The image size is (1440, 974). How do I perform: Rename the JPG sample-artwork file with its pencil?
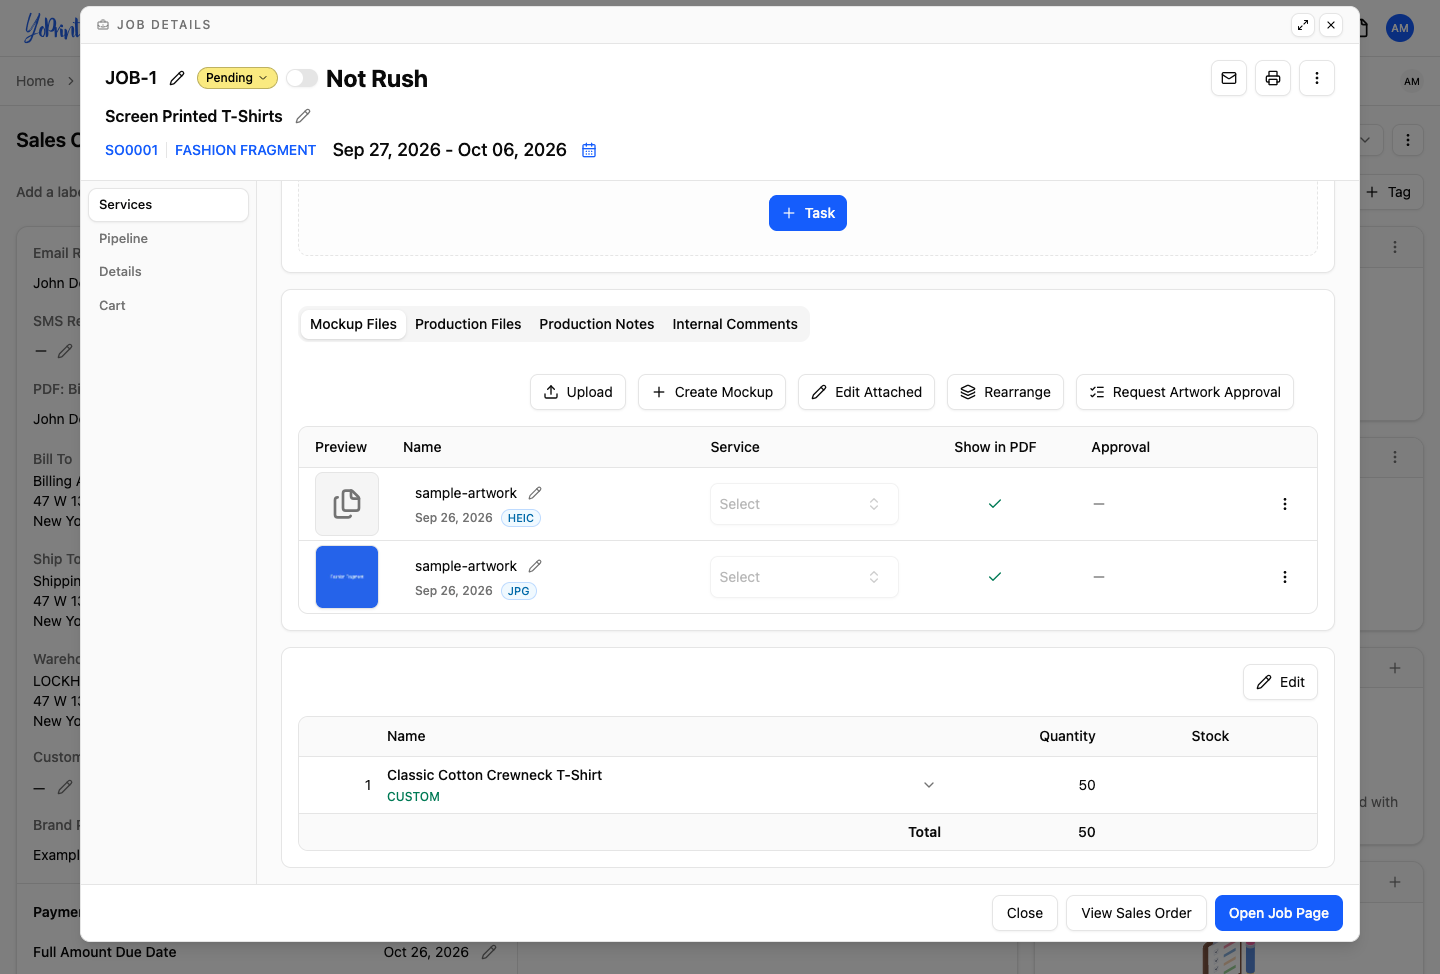coord(535,566)
